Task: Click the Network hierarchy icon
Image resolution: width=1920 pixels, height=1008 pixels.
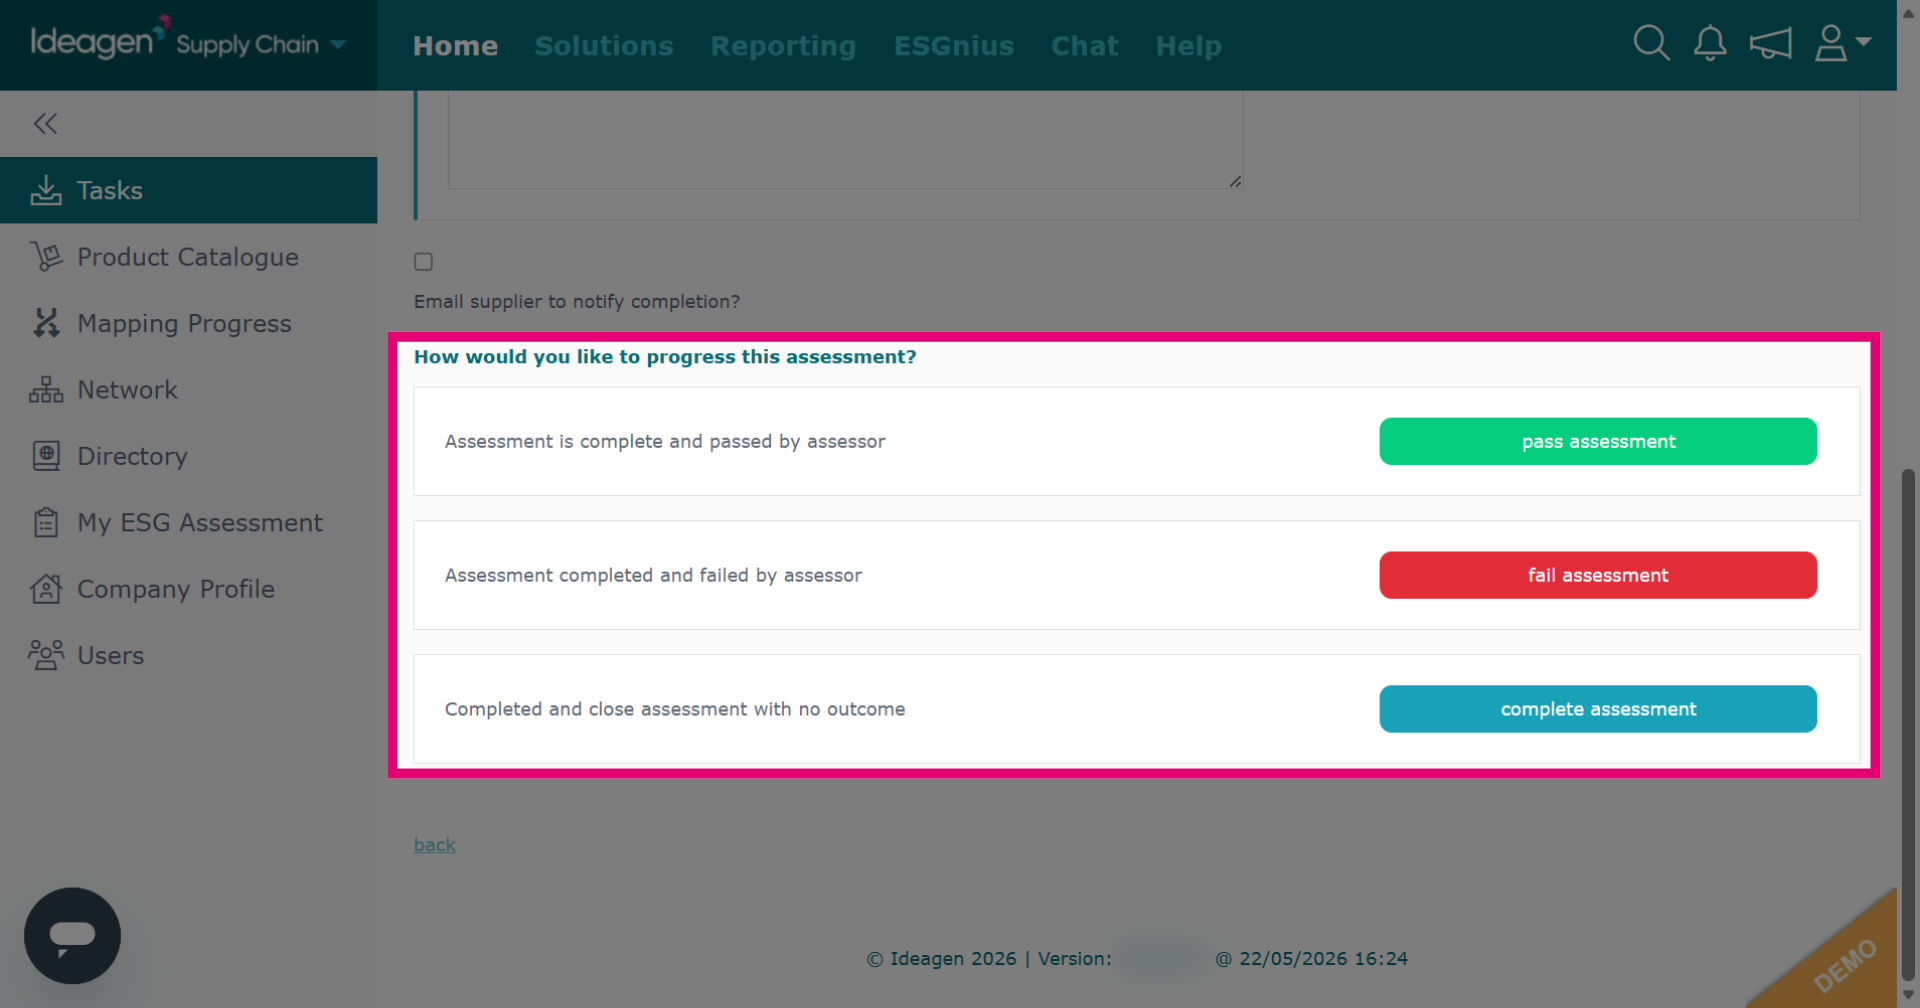Action: (x=46, y=390)
